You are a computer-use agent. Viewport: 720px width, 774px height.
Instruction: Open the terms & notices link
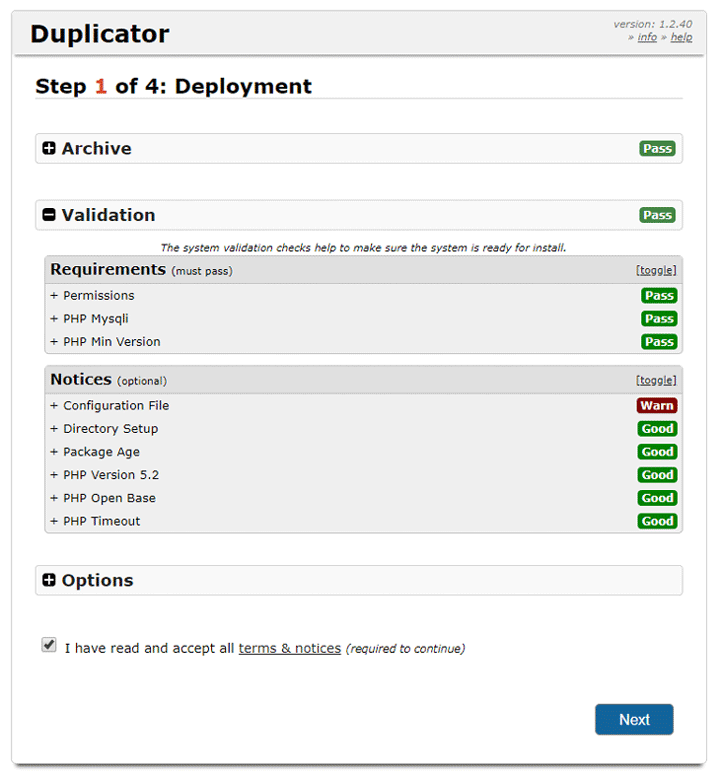(x=290, y=648)
